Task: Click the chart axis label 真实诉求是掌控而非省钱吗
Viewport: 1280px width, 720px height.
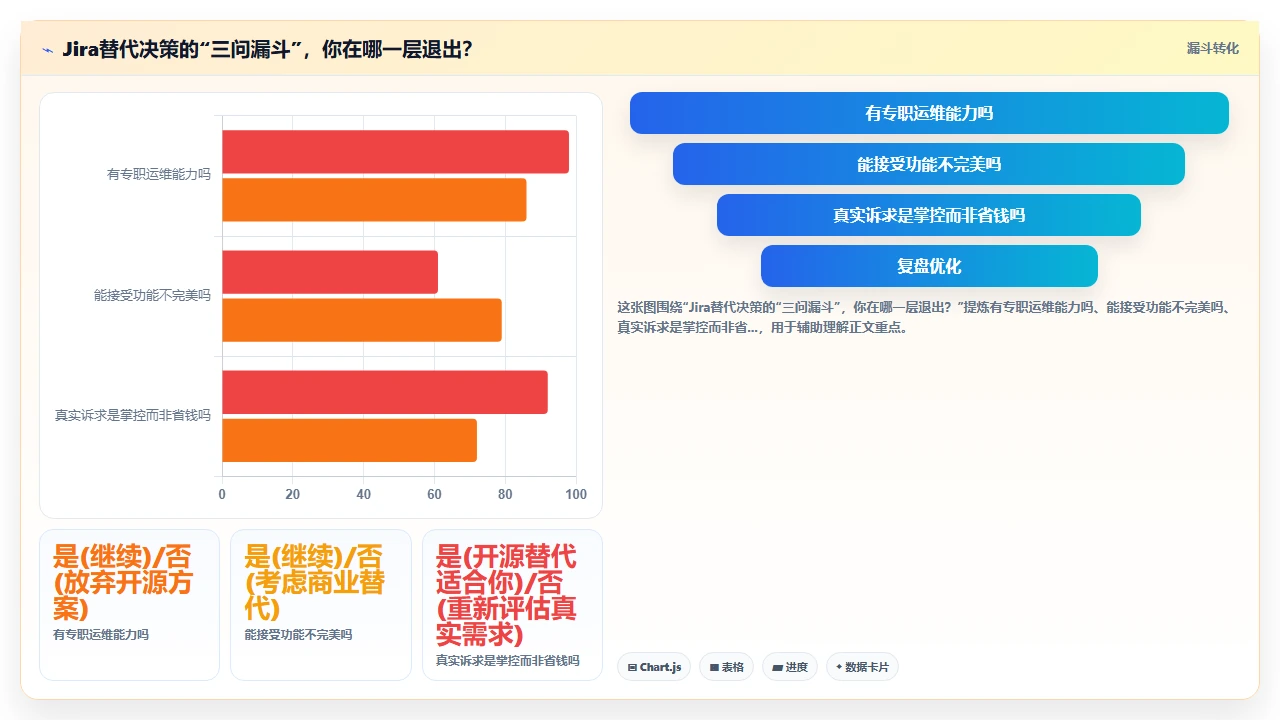Action: coord(133,416)
